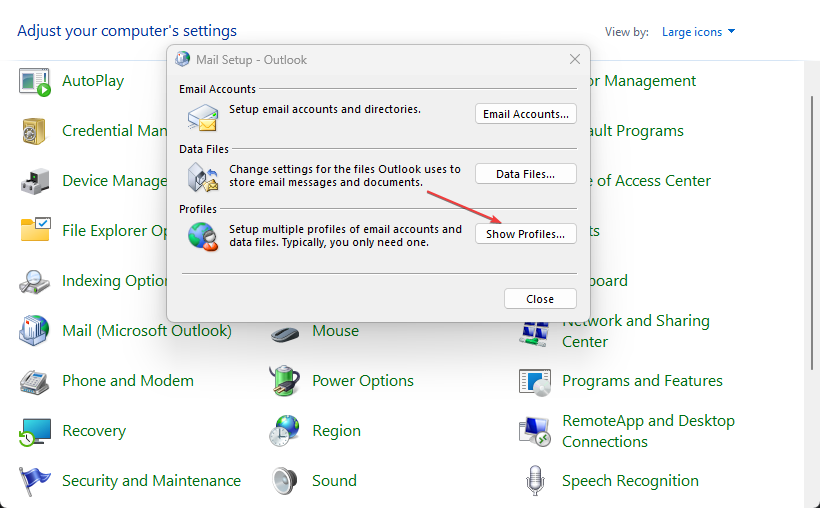The image size is (820, 508).
Task: Open the View by Large icons dropdown
Action: (x=698, y=32)
